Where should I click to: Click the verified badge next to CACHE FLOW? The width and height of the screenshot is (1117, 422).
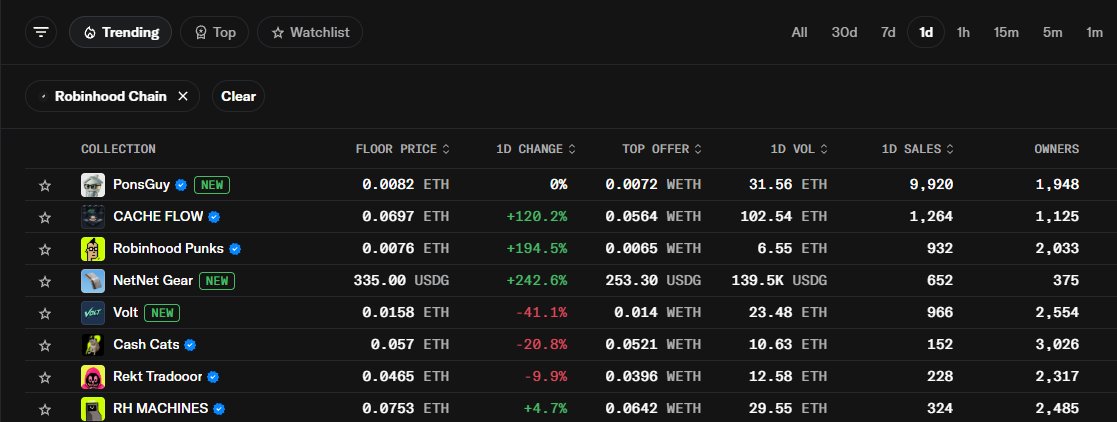coord(214,217)
